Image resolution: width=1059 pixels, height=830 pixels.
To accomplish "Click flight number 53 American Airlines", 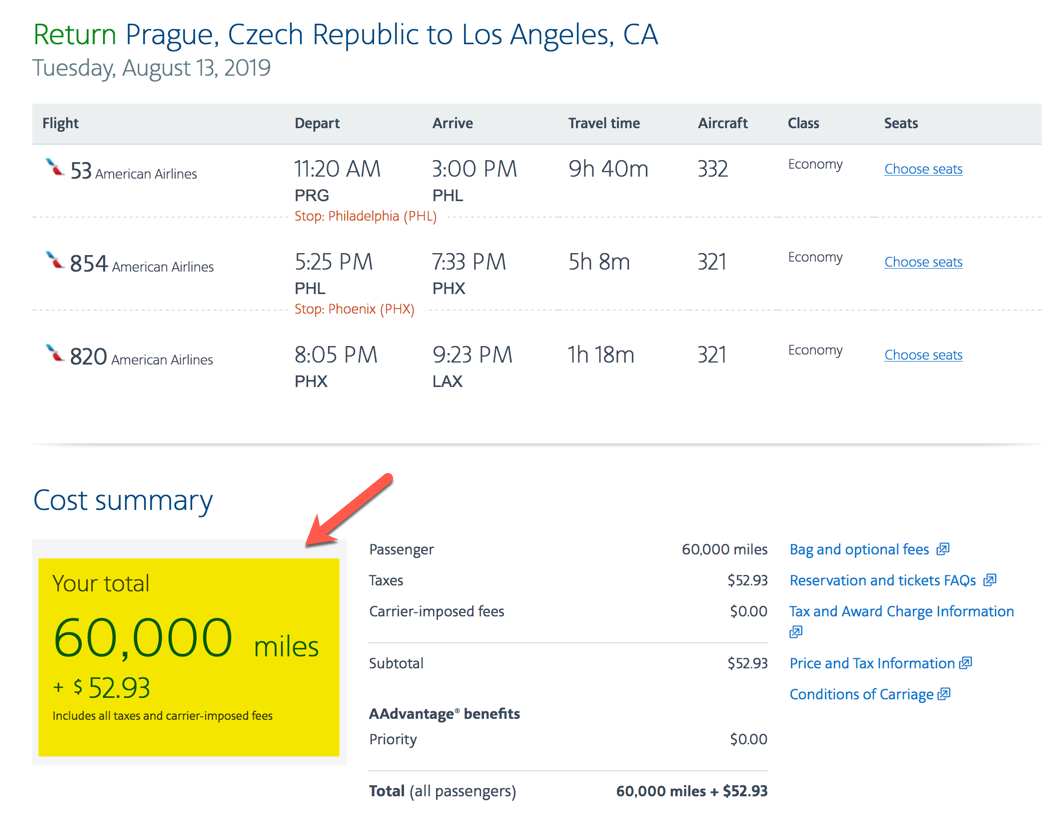I will 133,171.
